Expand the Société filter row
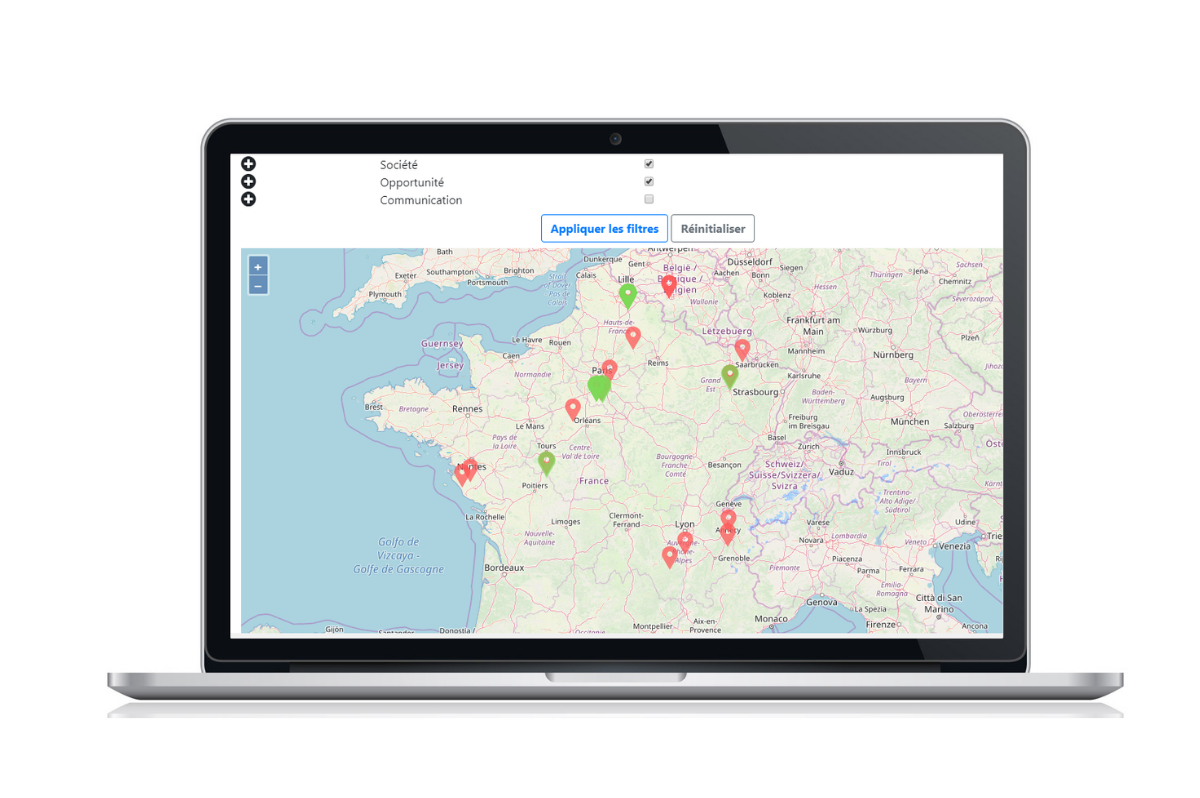 point(248,164)
